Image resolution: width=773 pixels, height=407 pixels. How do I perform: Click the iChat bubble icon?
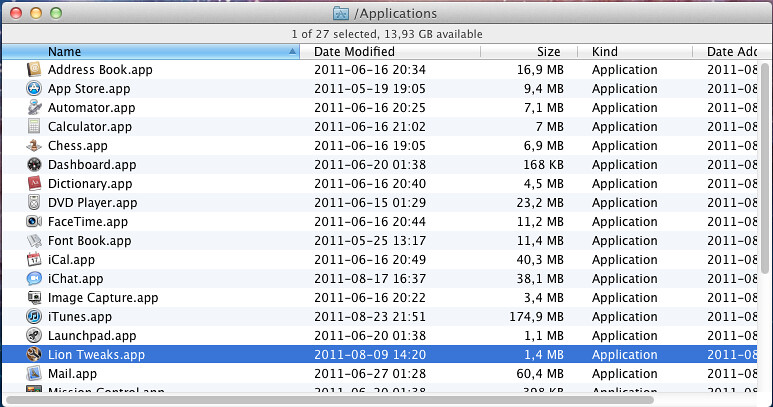coord(34,278)
